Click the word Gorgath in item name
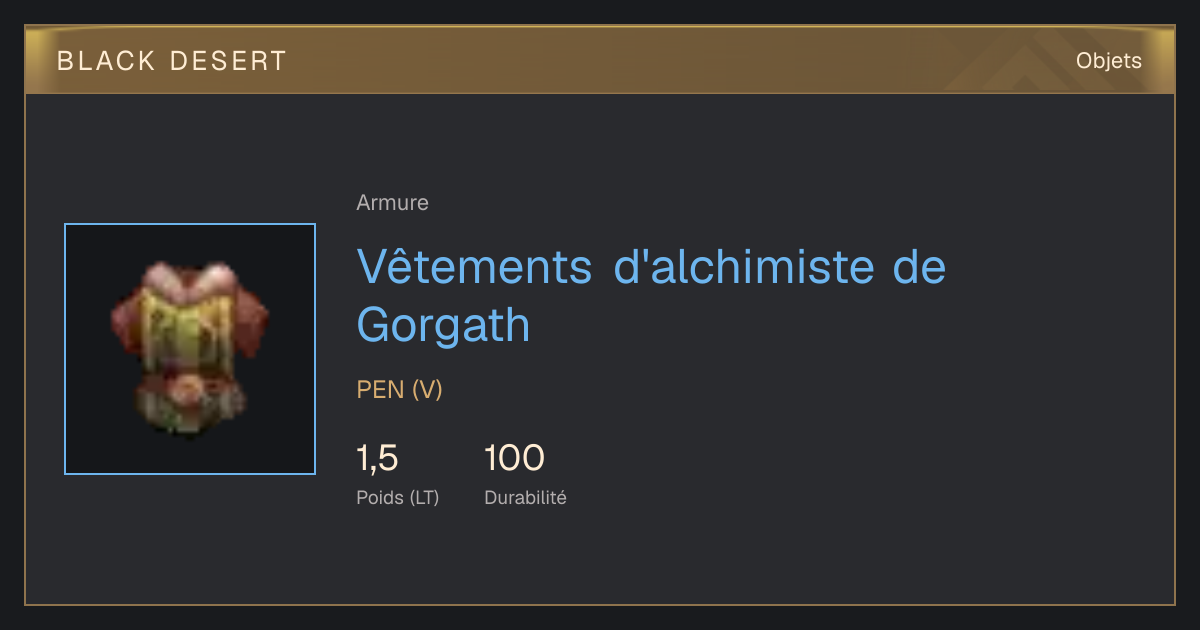Viewport: 1200px width, 630px height. click(443, 324)
